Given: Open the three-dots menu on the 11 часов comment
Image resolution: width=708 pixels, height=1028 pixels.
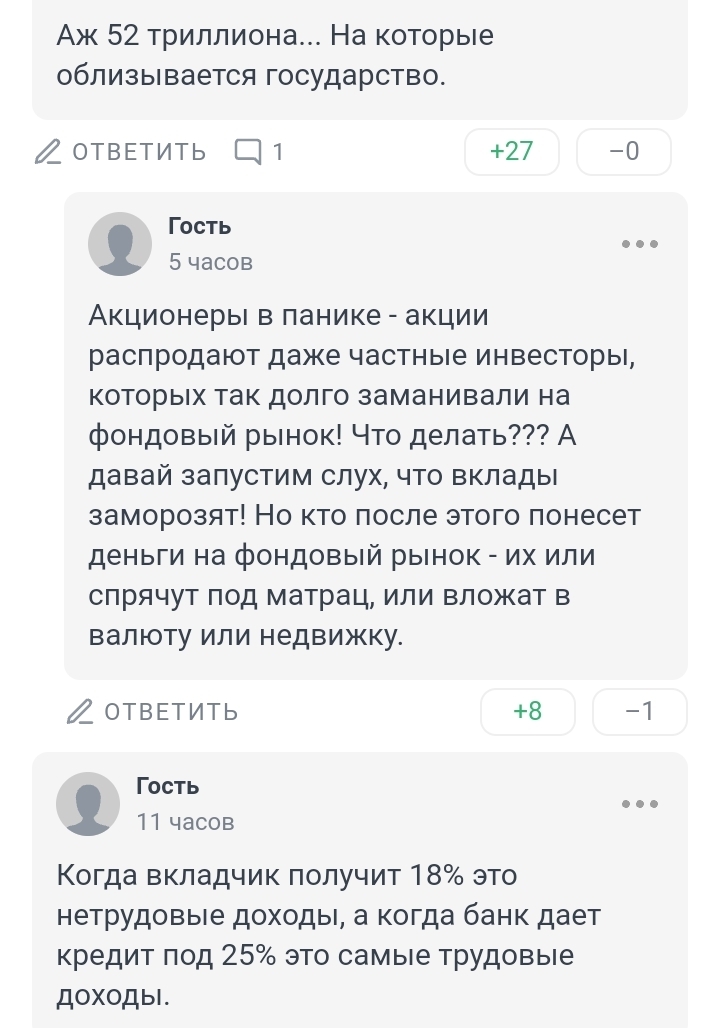Looking at the screenshot, I should [640, 803].
